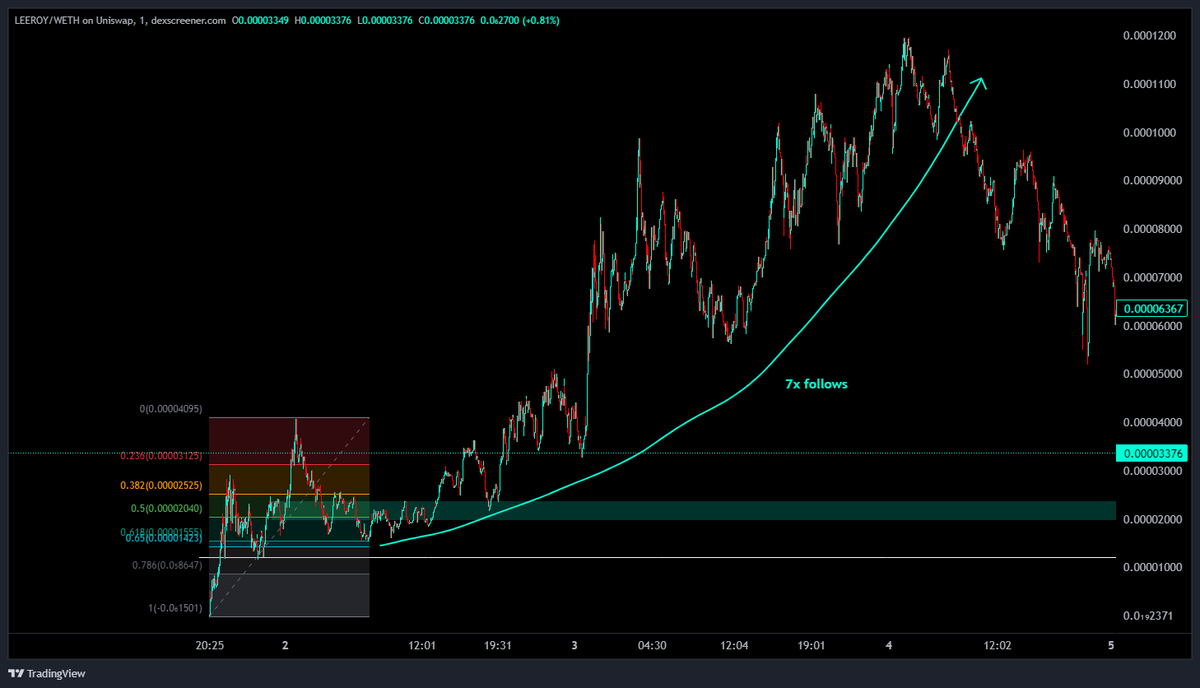Click the day 2 date label
The height and width of the screenshot is (688, 1200).
point(286,646)
